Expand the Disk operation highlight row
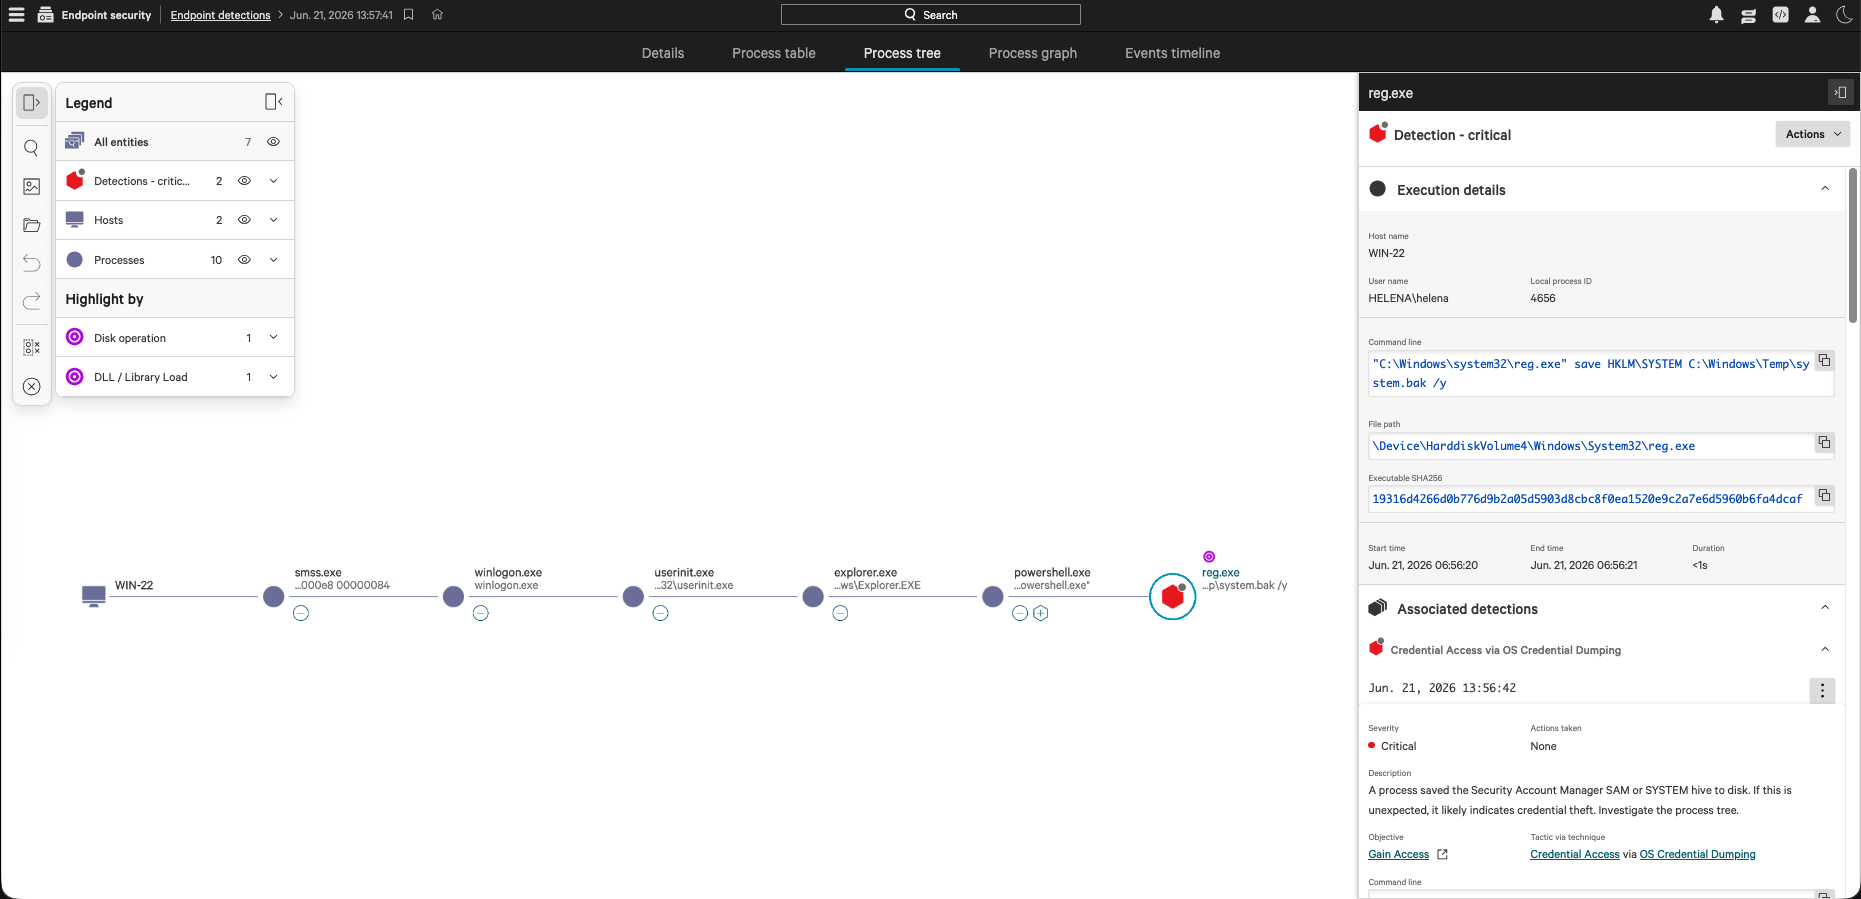This screenshot has width=1861, height=899. point(273,338)
